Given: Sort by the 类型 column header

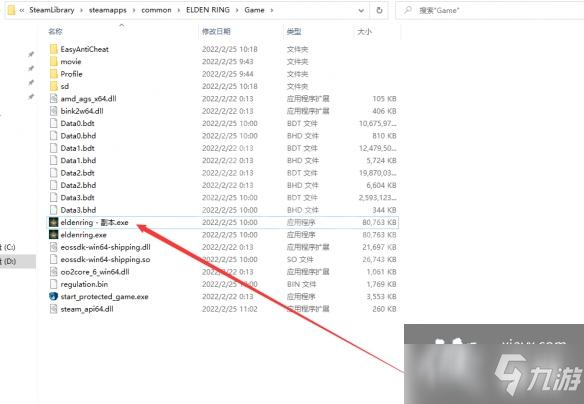Looking at the screenshot, I should coord(294,32).
